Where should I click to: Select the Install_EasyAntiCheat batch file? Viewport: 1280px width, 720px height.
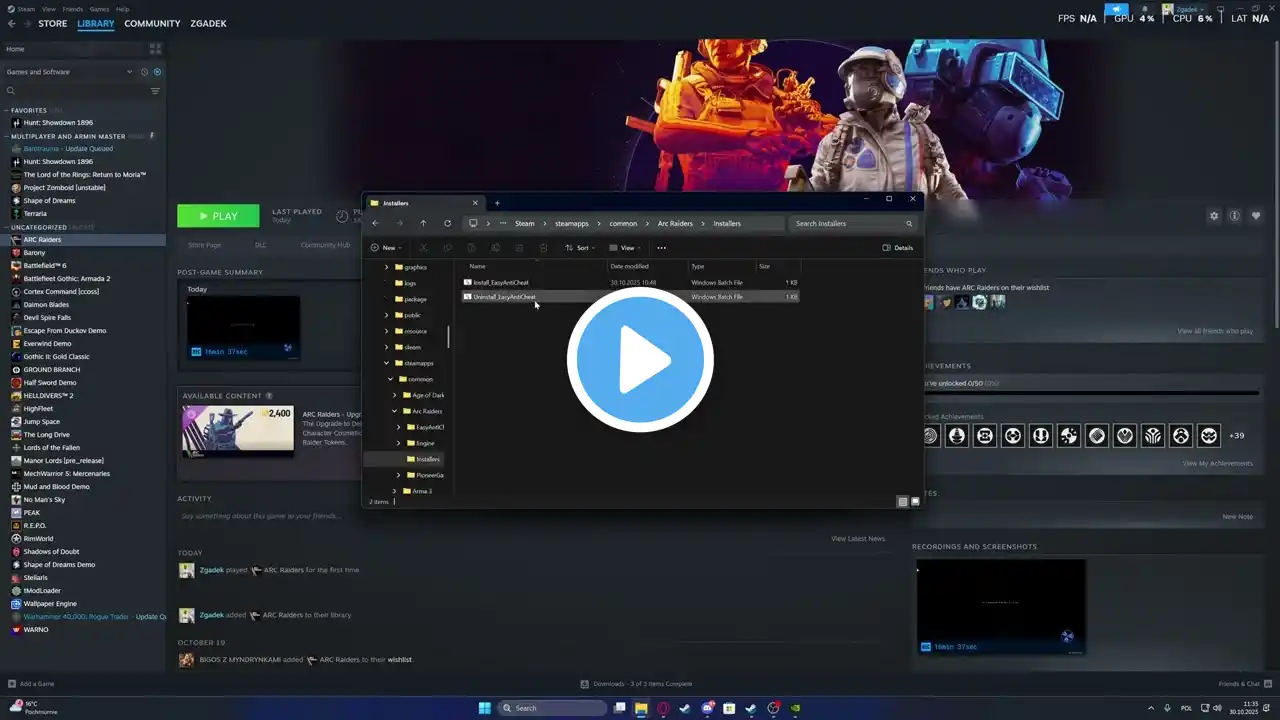[501, 283]
